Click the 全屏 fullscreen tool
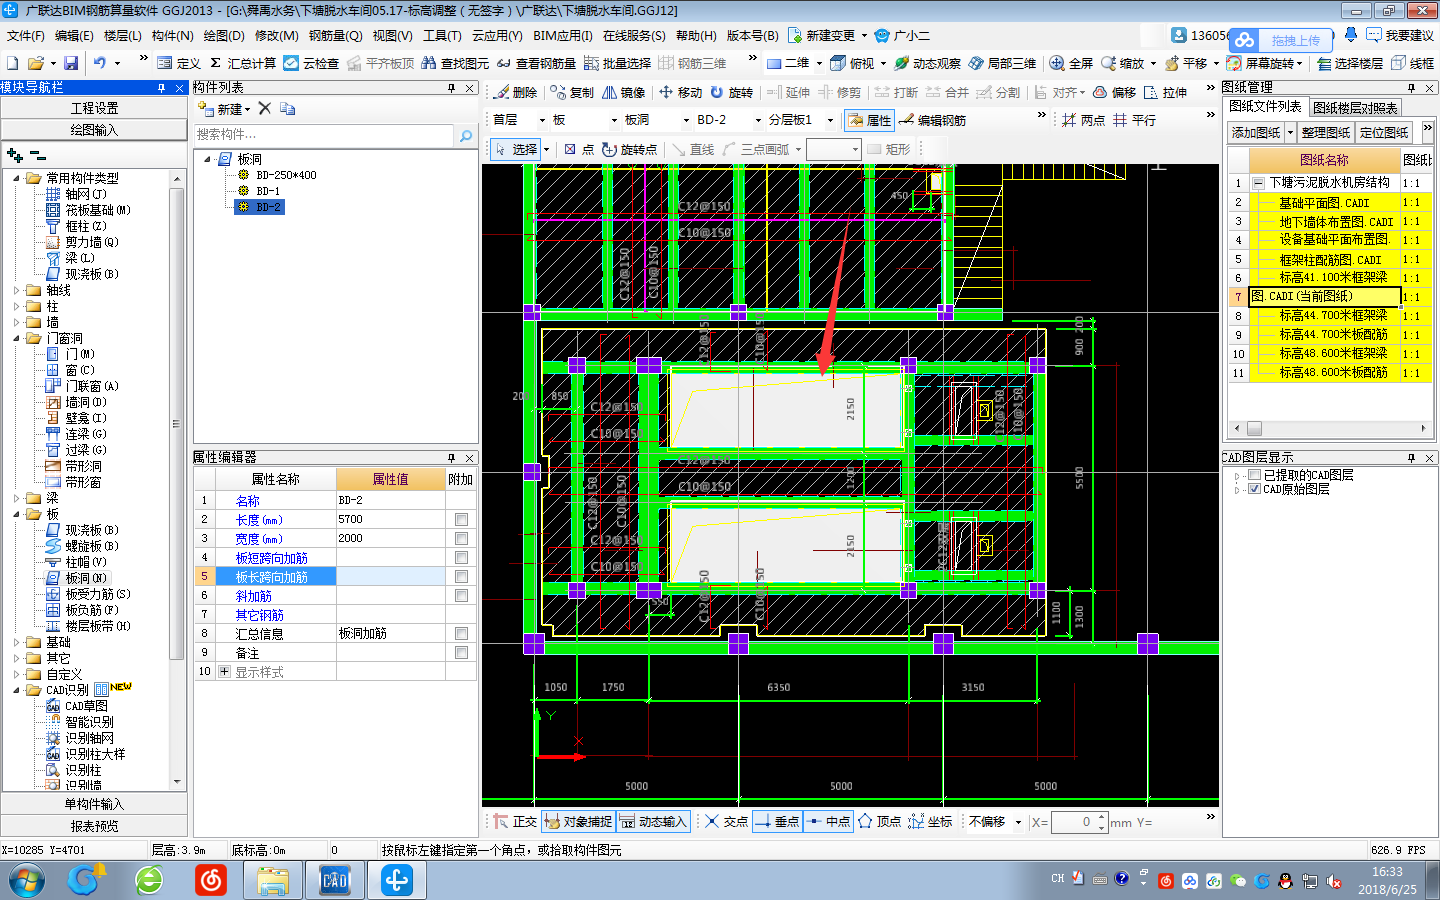The image size is (1440, 900). tap(1071, 63)
